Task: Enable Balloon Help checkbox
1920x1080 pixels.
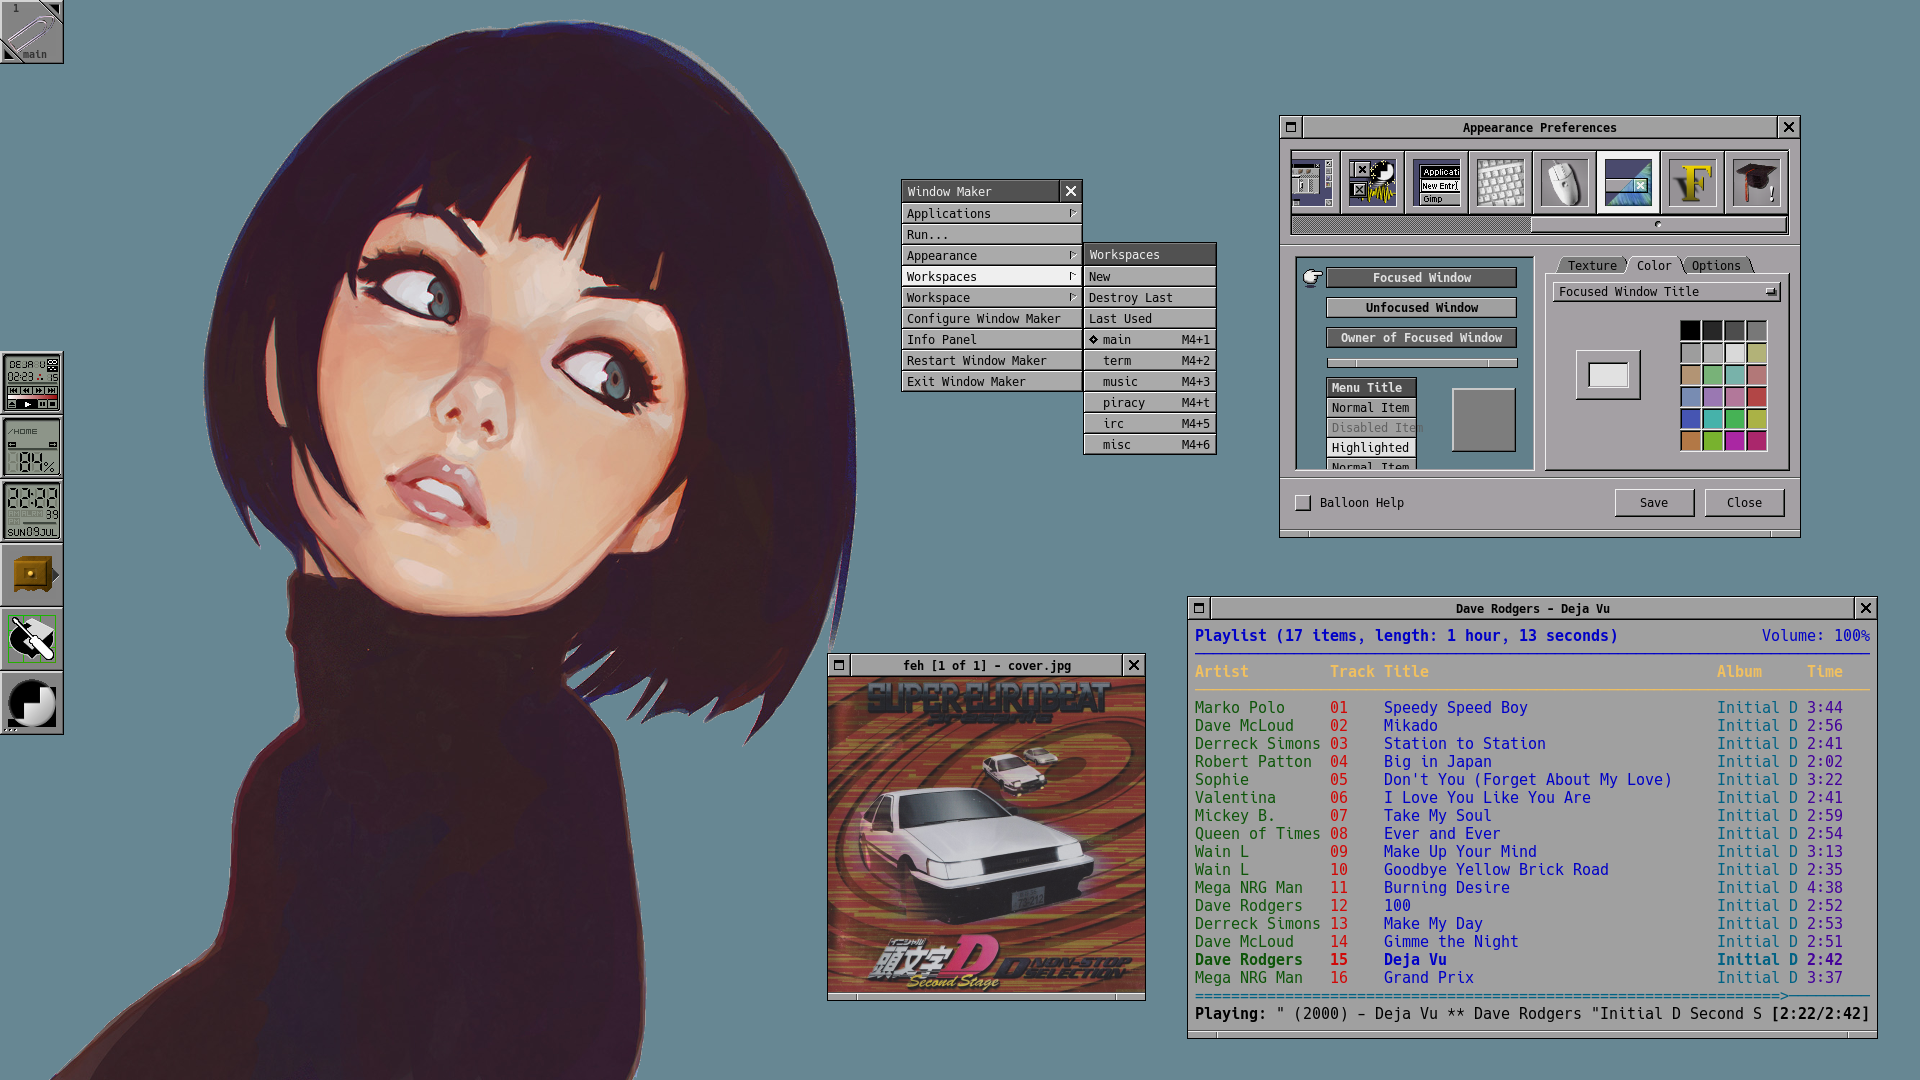Action: (x=1303, y=503)
